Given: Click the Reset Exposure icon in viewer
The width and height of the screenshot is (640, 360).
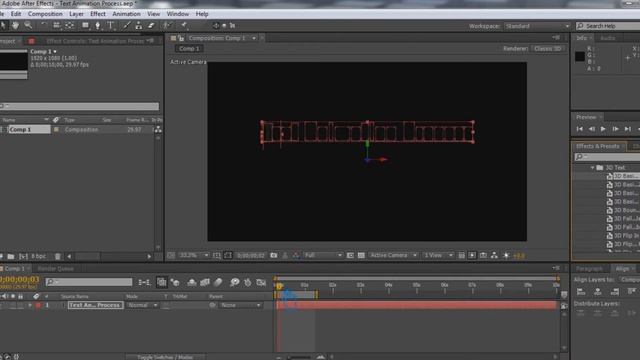Looking at the screenshot, I should 506,256.
